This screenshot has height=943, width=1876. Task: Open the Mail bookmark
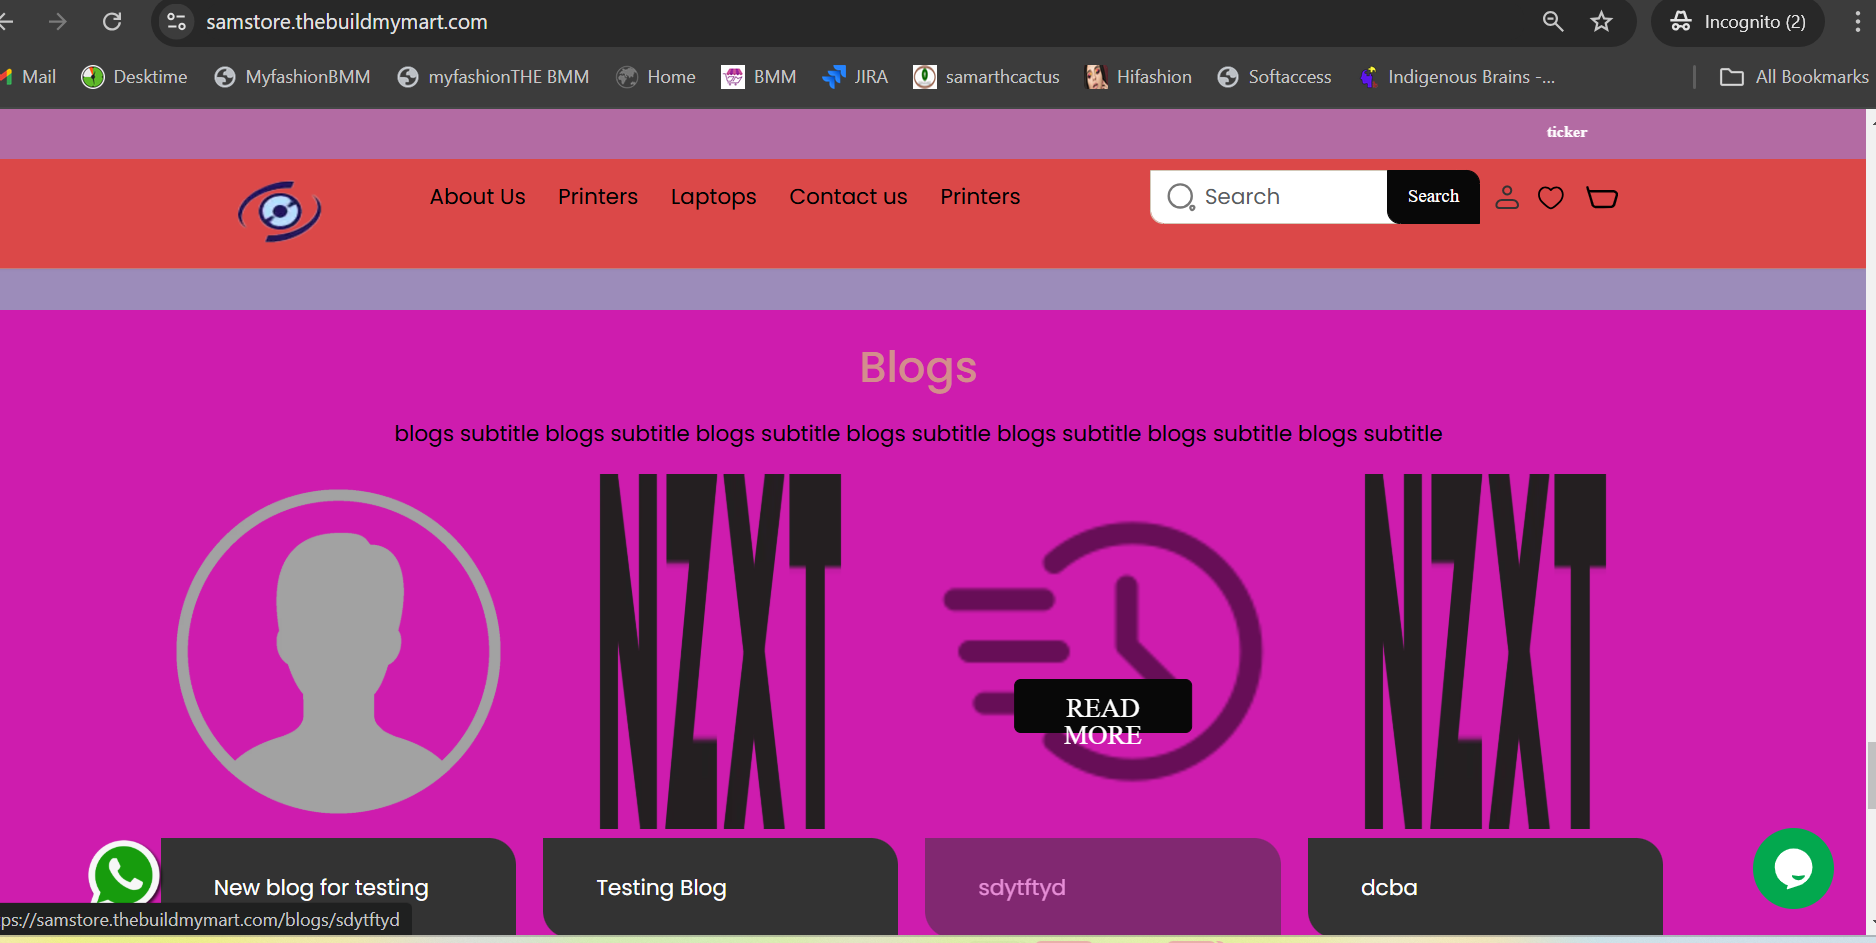coord(30,77)
